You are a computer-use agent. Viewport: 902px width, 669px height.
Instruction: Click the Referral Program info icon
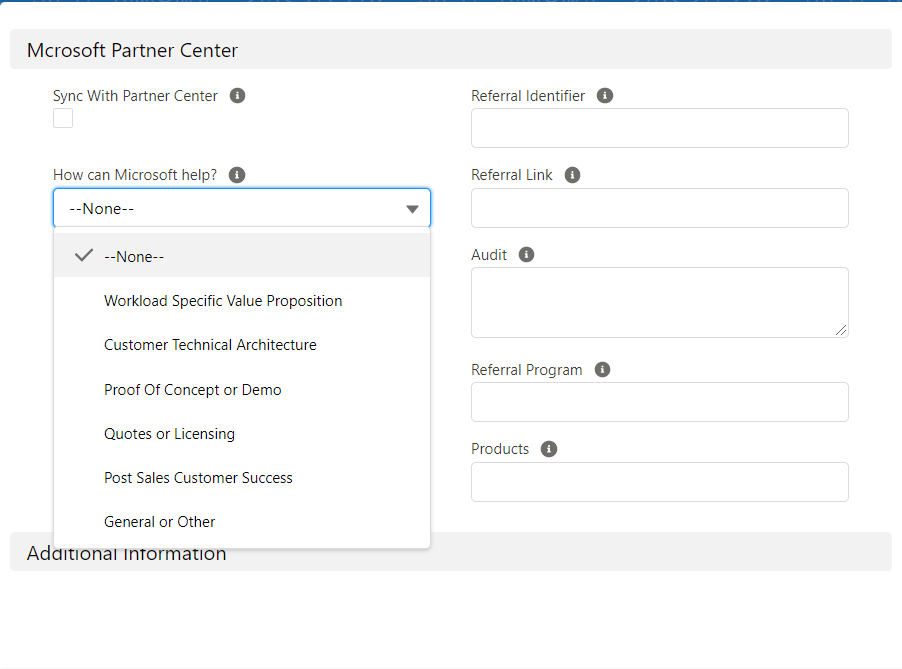(x=602, y=370)
